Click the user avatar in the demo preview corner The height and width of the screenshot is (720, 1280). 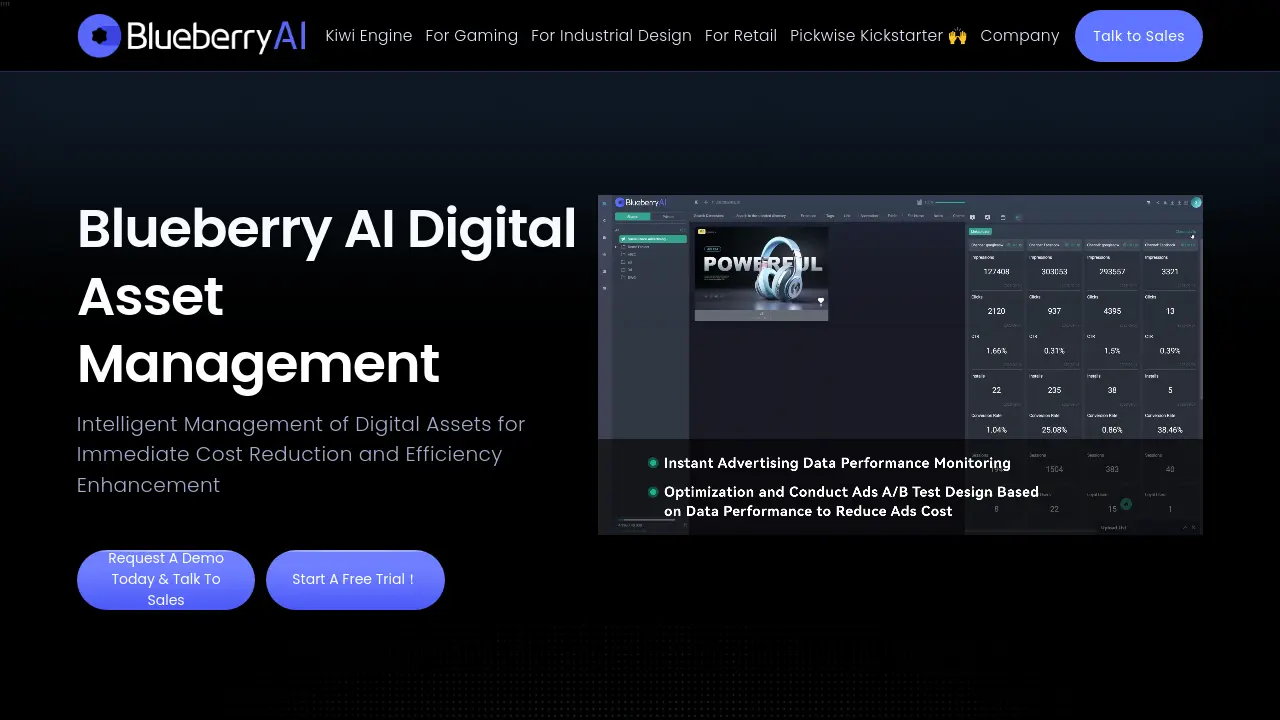point(1196,202)
